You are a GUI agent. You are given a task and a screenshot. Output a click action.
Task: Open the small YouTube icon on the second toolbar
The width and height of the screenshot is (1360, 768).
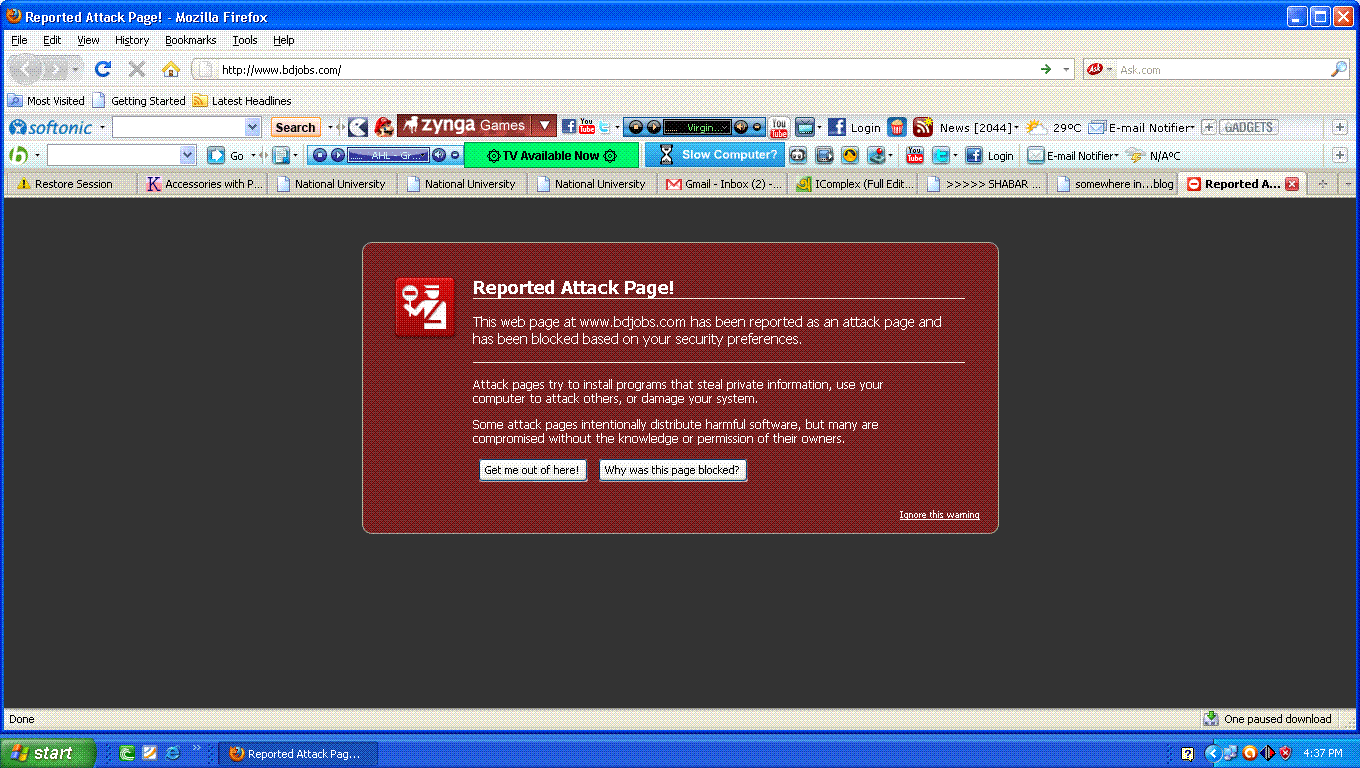click(x=914, y=155)
